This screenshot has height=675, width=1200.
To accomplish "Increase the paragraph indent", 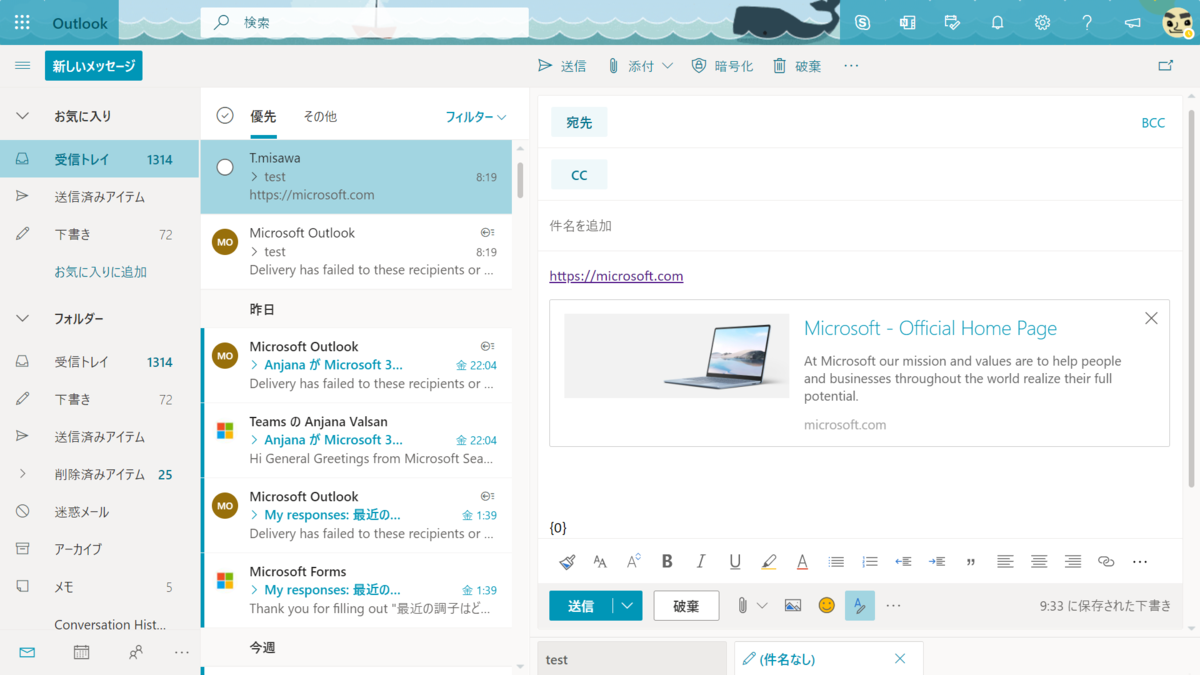I will [937, 562].
